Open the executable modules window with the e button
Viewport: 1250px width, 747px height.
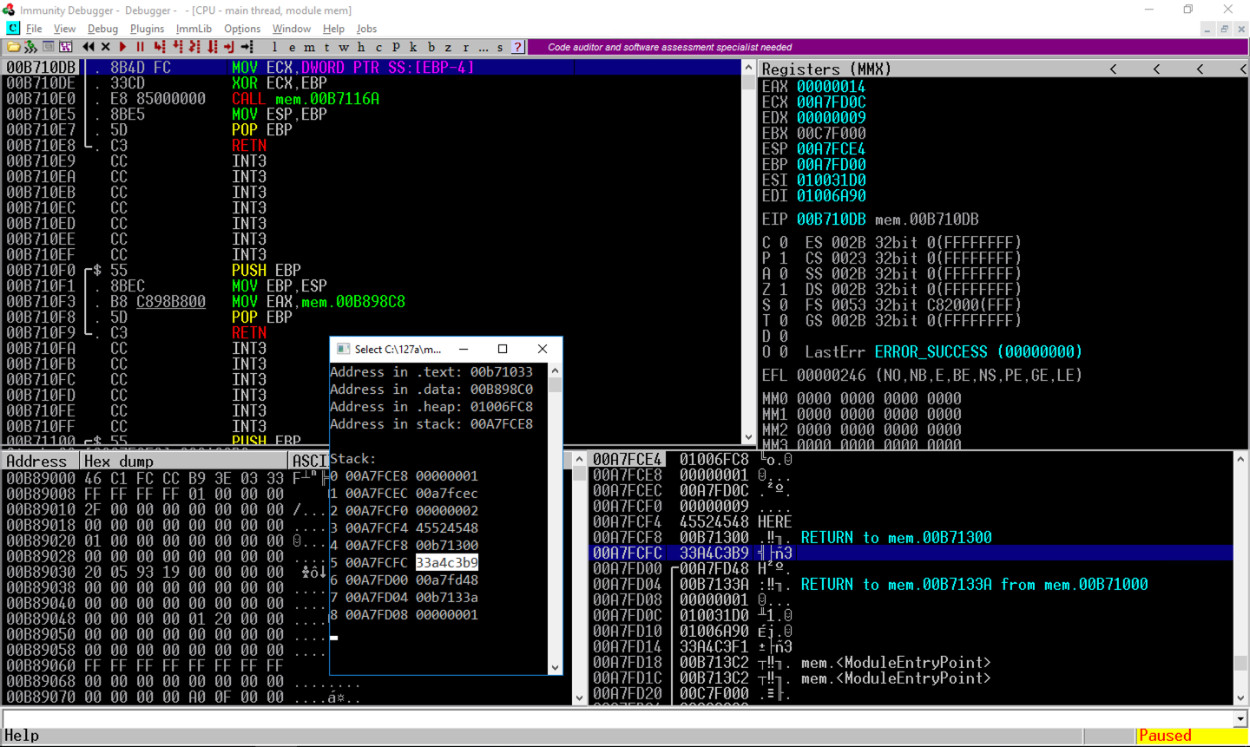coord(293,47)
